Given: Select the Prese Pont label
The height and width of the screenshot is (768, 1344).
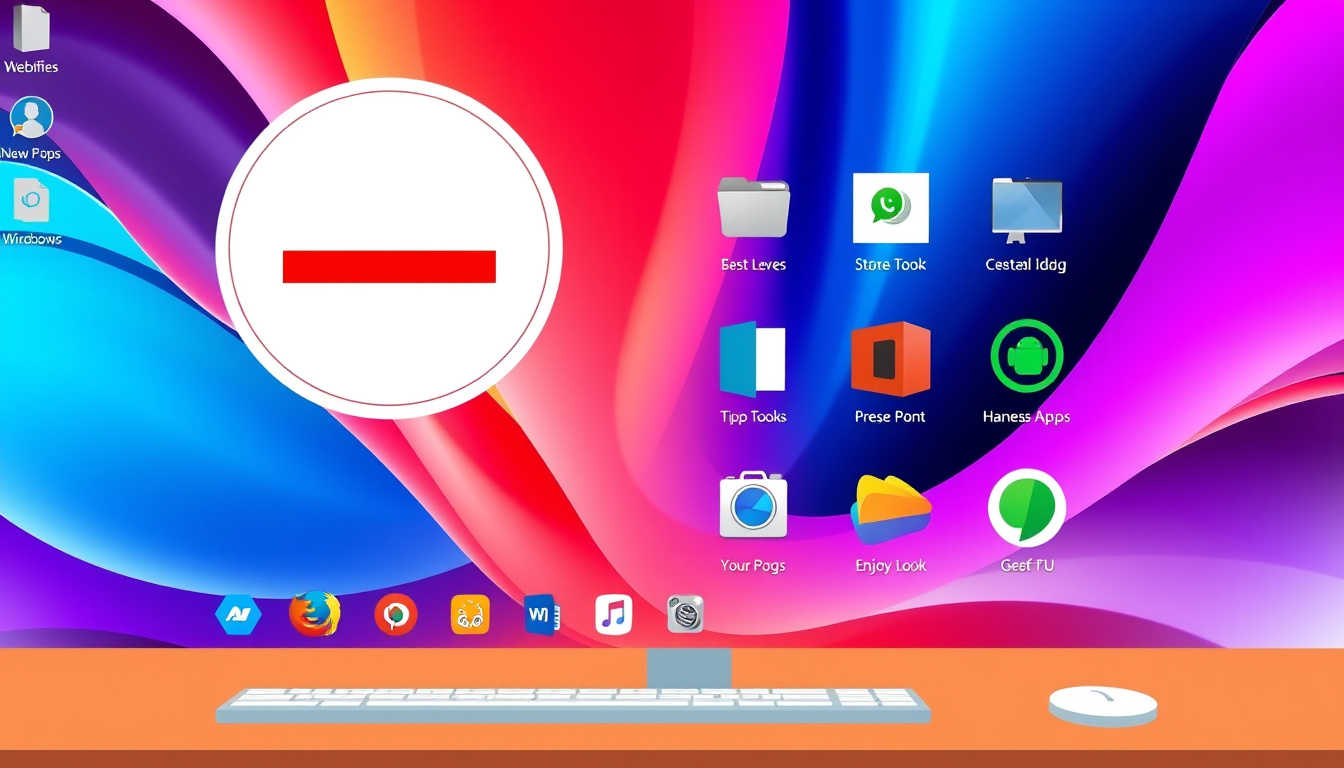Looking at the screenshot, I should [890, 417].
